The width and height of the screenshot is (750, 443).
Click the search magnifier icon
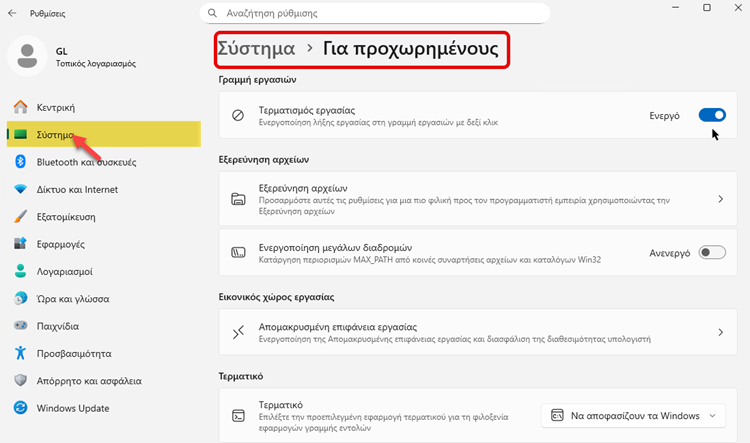[212, 13]
